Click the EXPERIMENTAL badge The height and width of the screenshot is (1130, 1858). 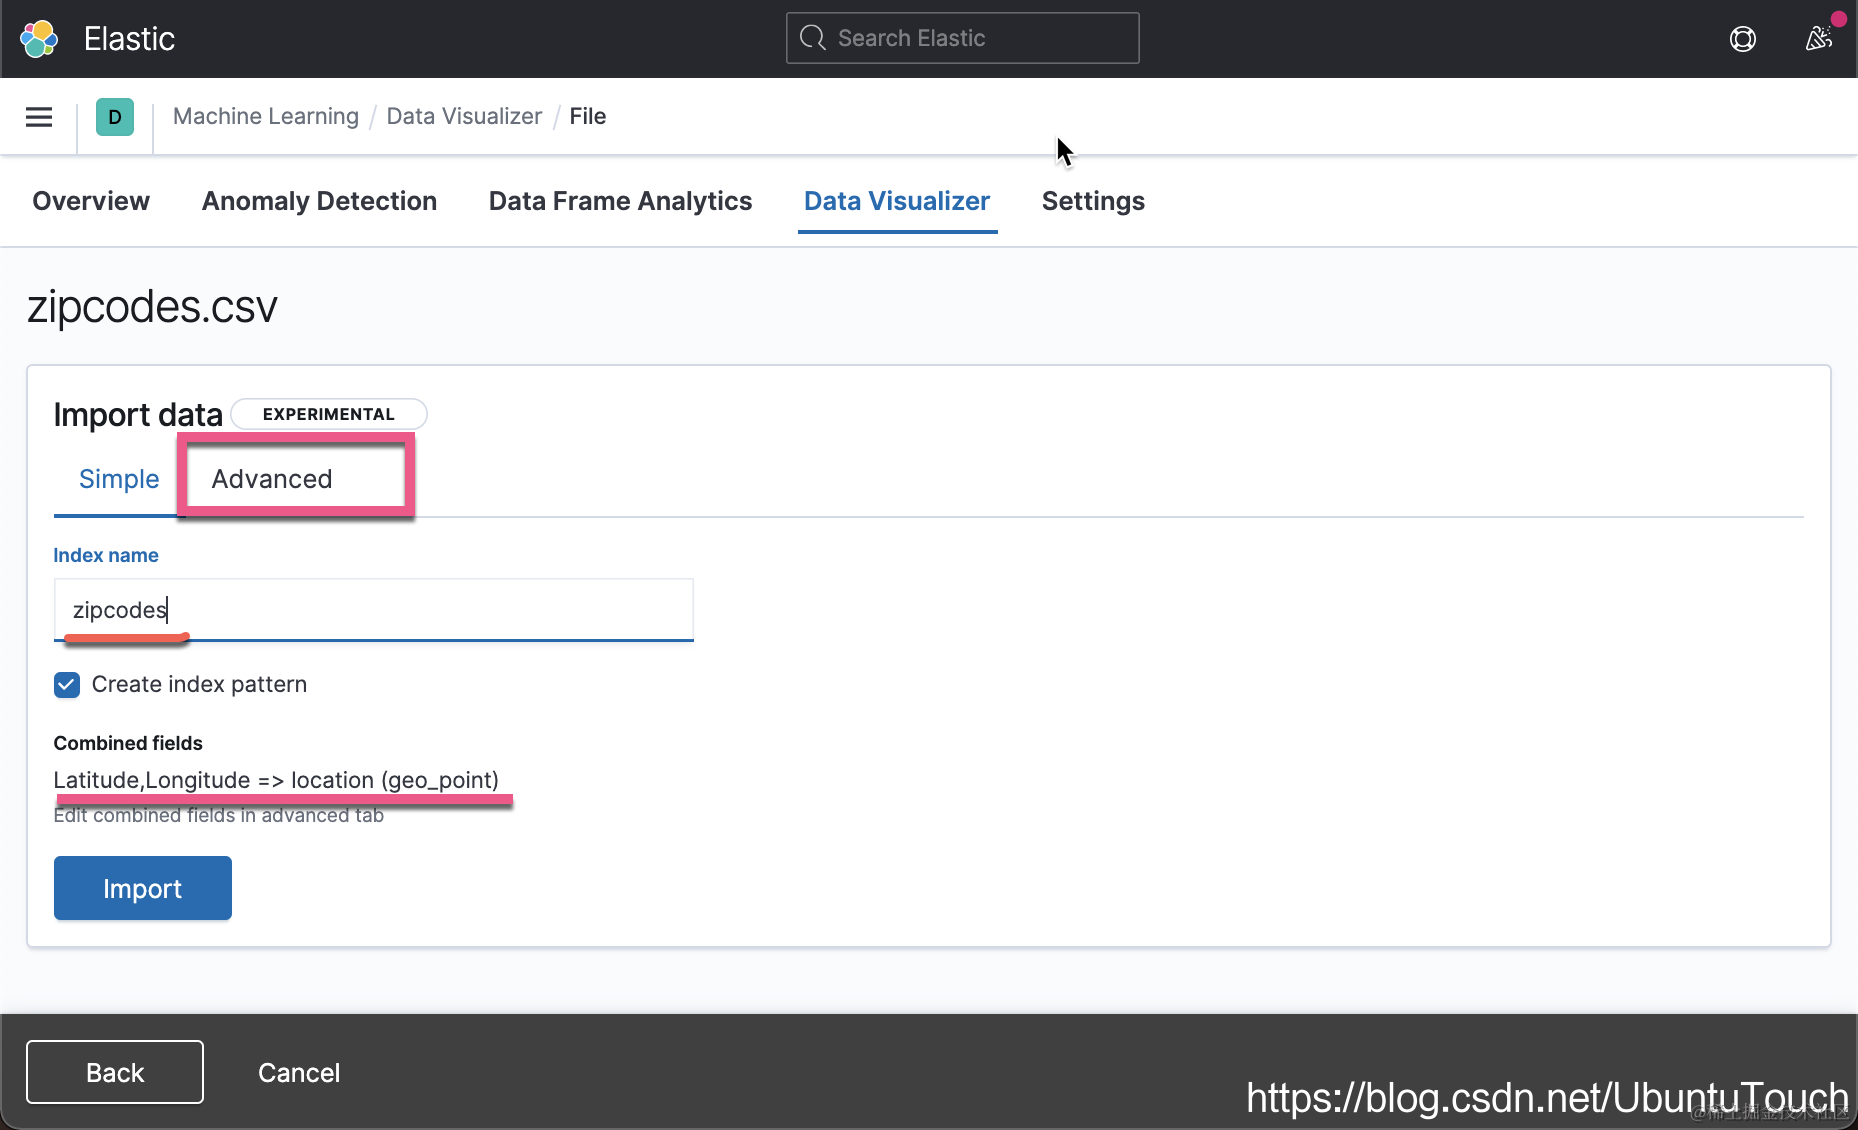tap(329, 414)
